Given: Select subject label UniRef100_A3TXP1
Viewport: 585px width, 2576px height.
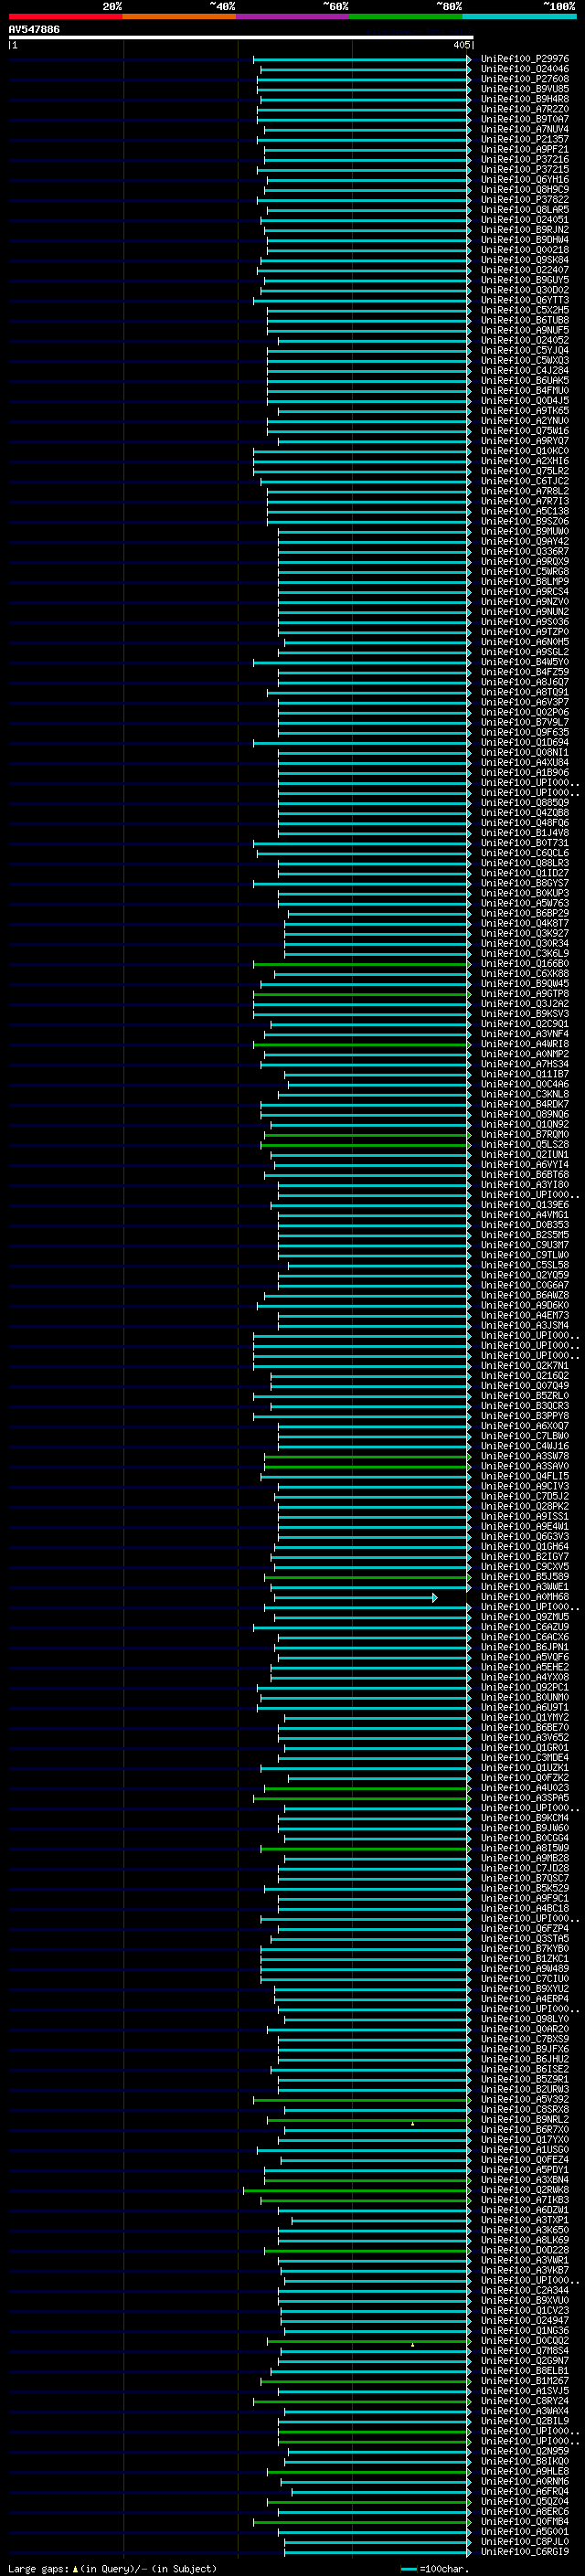Looking at the screenshot, I should coord(524,2219).
